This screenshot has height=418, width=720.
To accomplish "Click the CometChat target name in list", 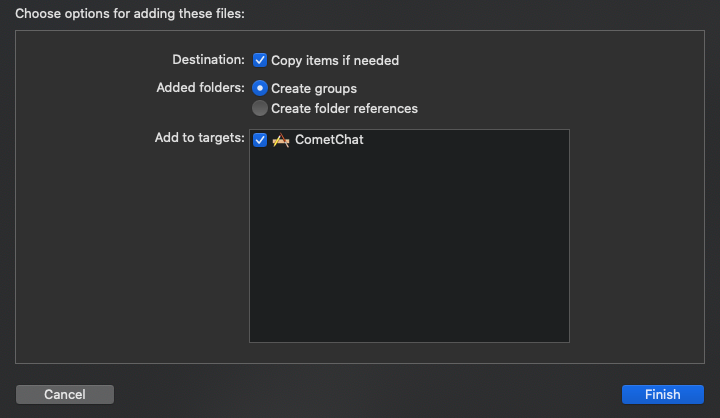I will point(329,140).
